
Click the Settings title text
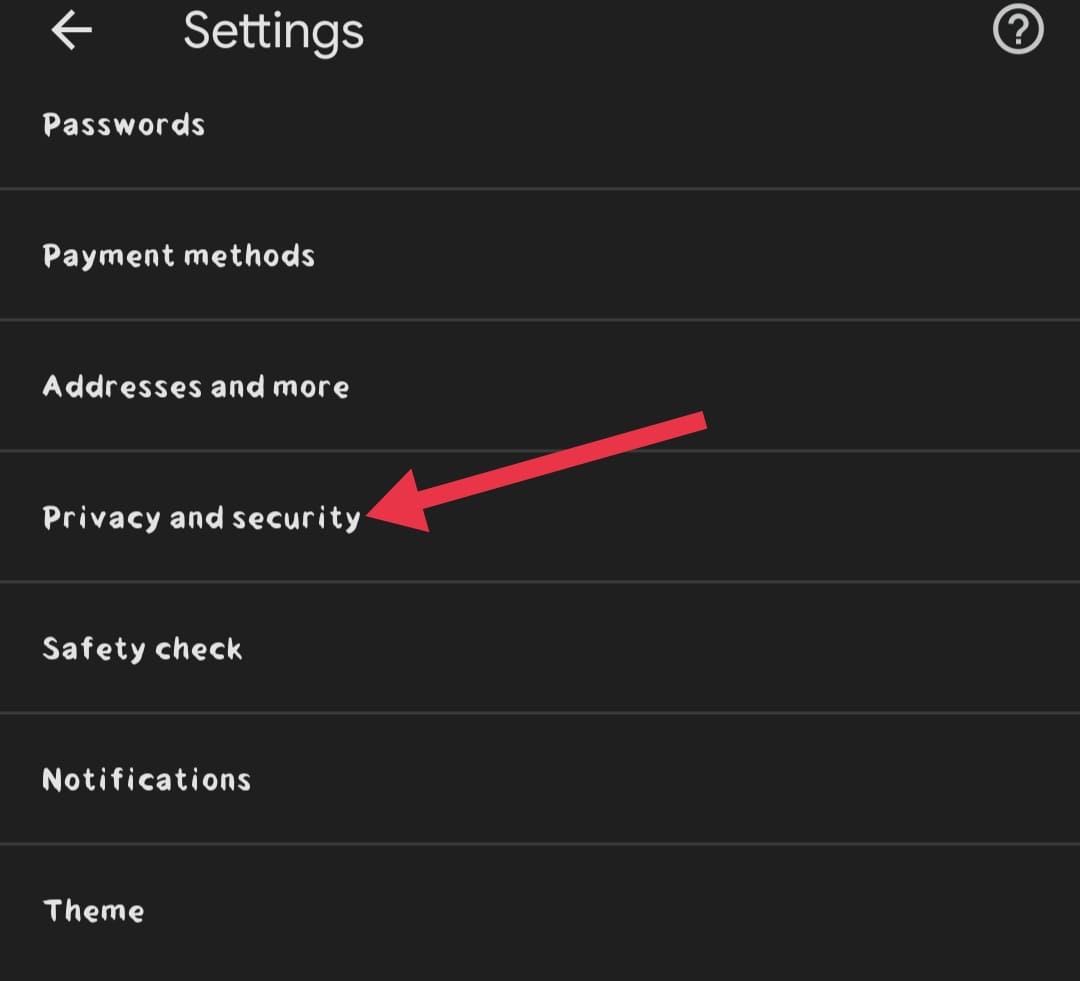point(273,30)
